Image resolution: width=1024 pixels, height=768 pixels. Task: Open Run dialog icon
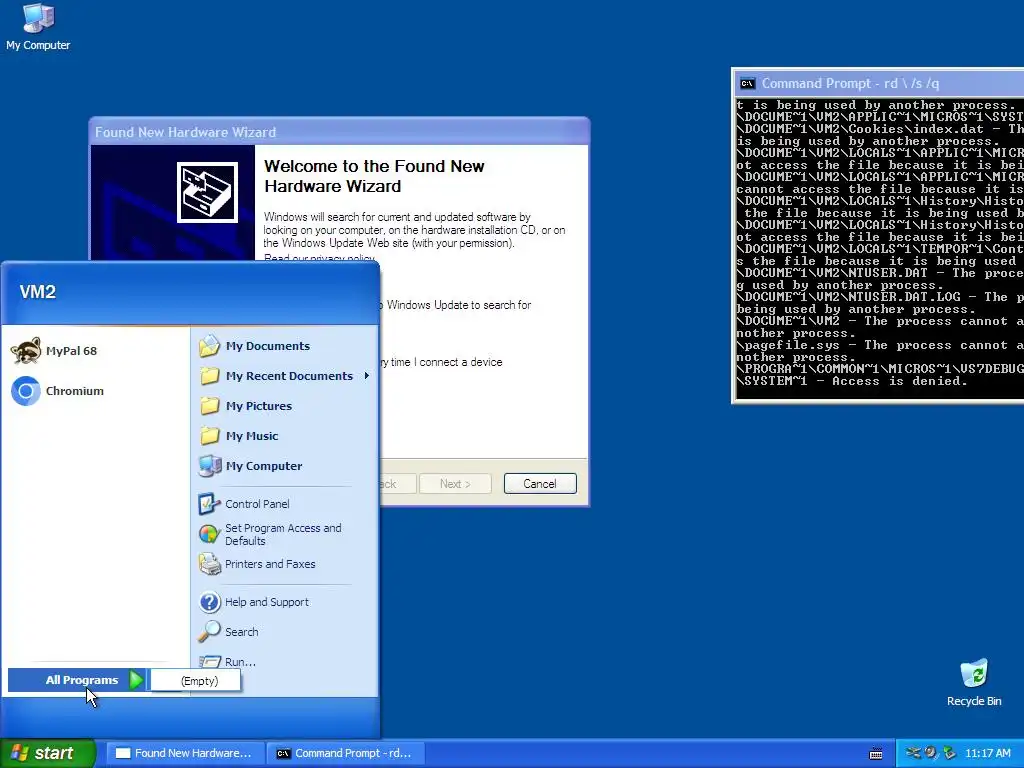(210, 661)
